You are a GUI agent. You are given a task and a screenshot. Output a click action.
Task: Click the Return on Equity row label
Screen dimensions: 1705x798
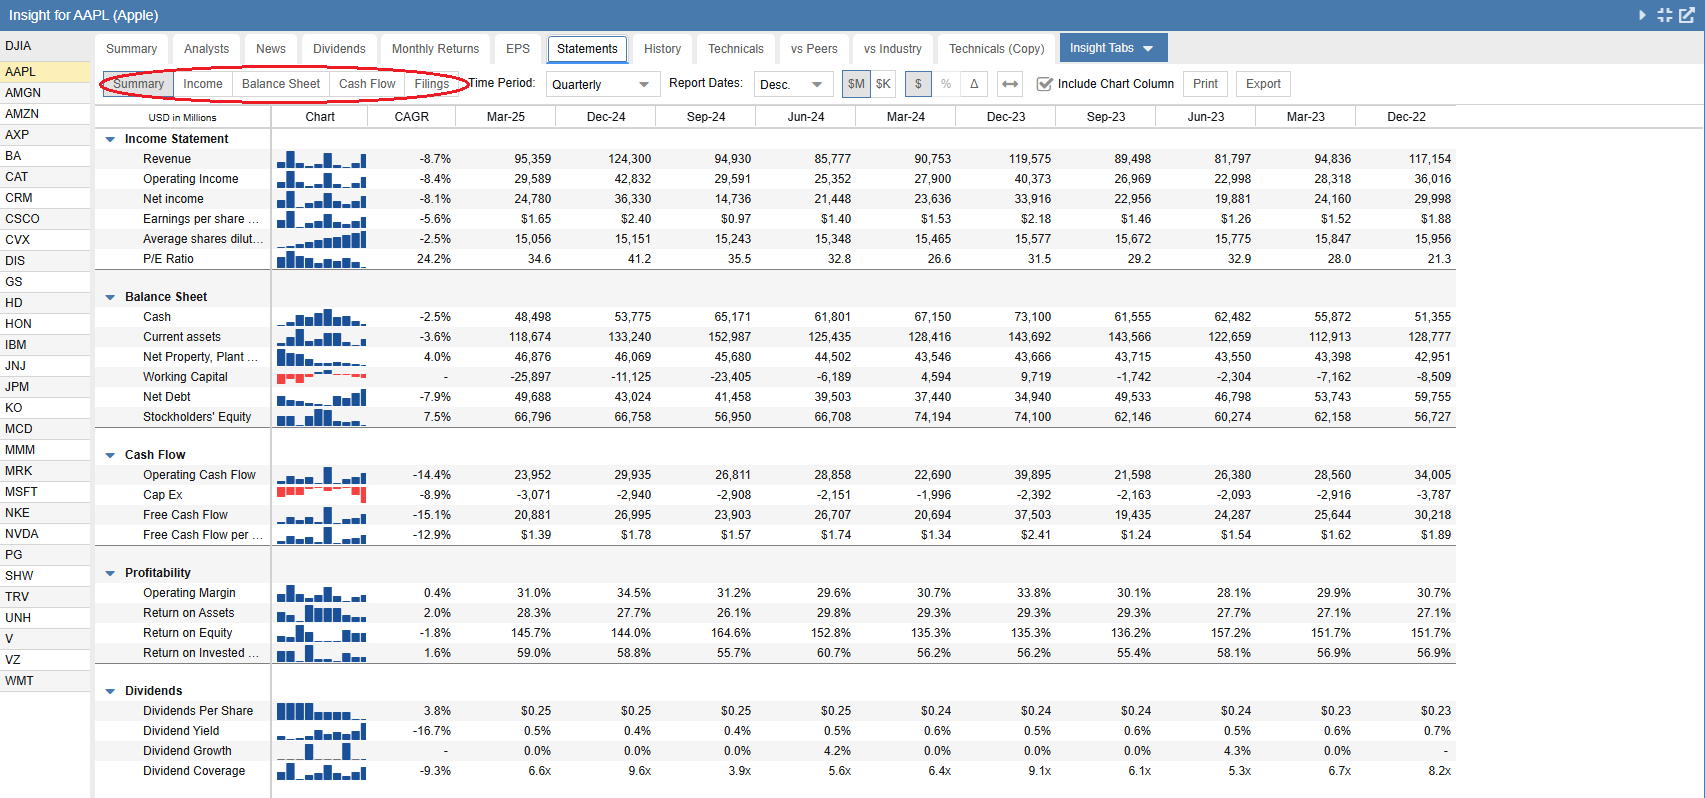[x=187, y=633]
